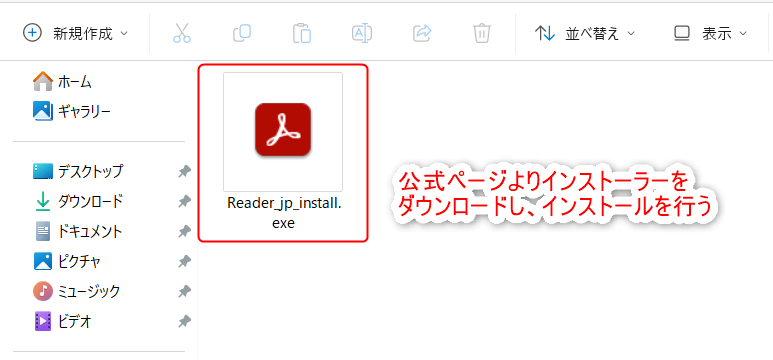773x360 pixels.
Task: Go to ホーム in sidebar
Action: [x=63, y=81]
